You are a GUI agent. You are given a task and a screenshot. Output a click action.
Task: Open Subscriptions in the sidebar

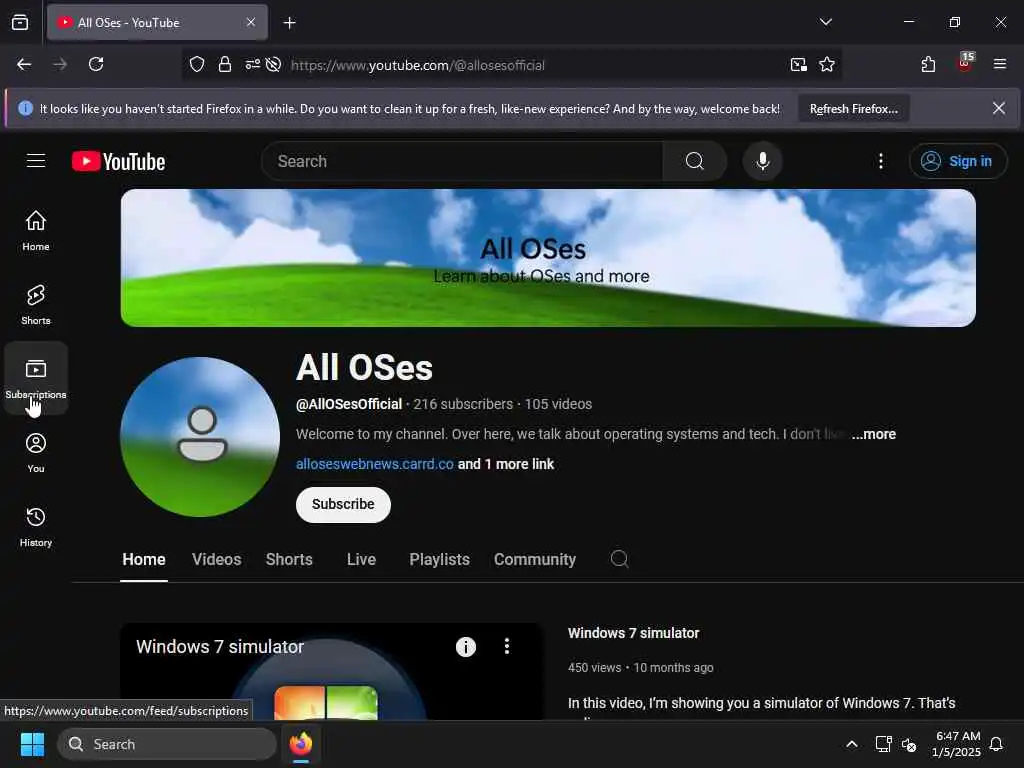[36, 378]
